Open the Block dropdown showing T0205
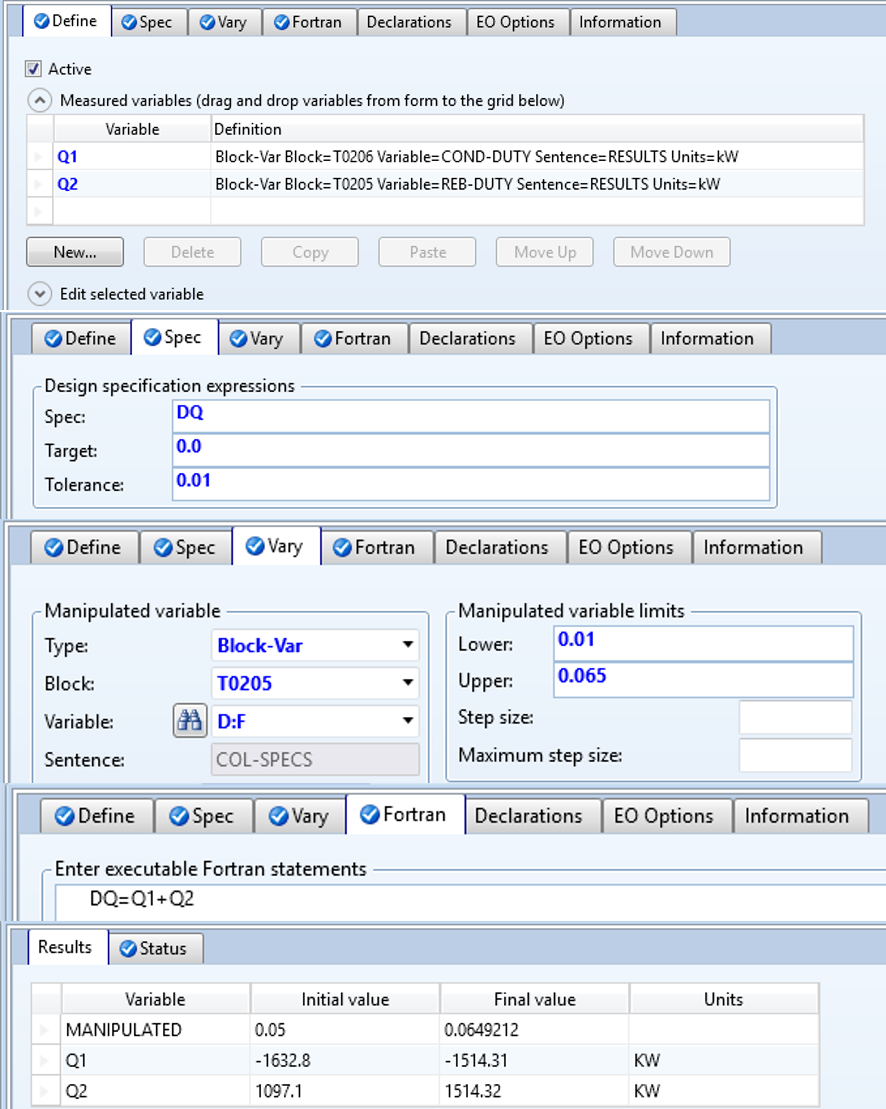Screen dimensions: 886x1109 click(315, 683)
